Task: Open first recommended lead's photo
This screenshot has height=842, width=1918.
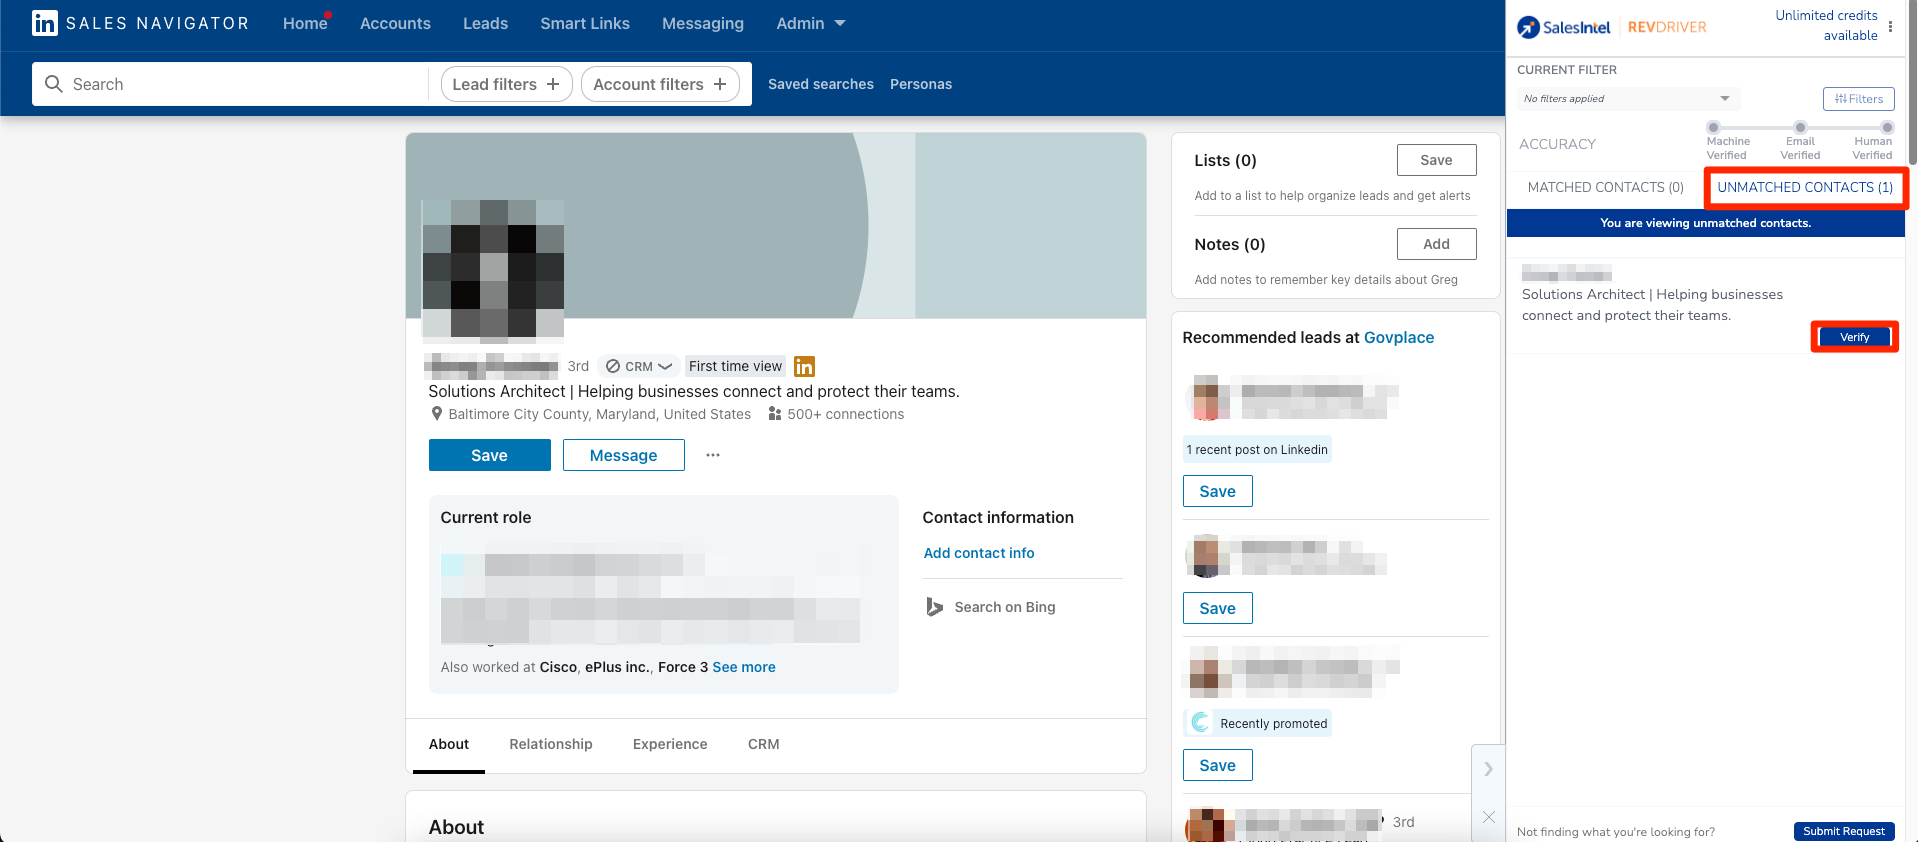Action: [1208, 398]
